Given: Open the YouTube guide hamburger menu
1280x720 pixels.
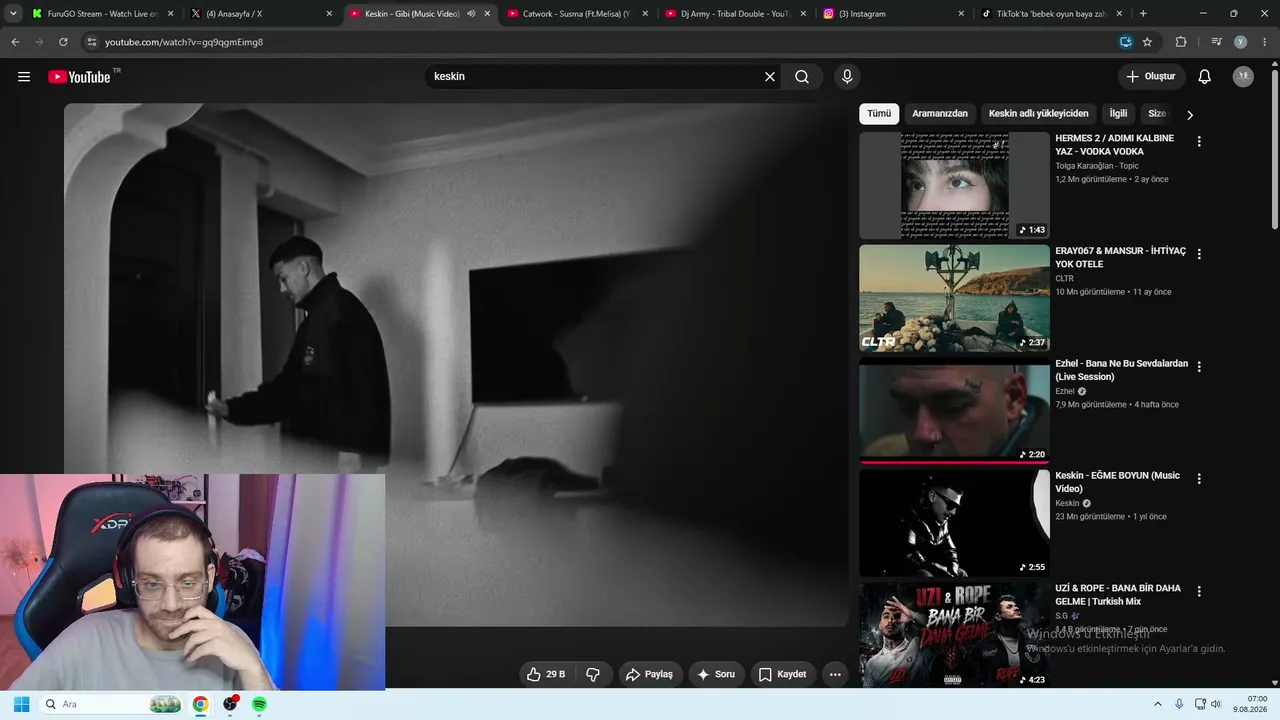Looking at the screenshot, I should tap(24, 77).
